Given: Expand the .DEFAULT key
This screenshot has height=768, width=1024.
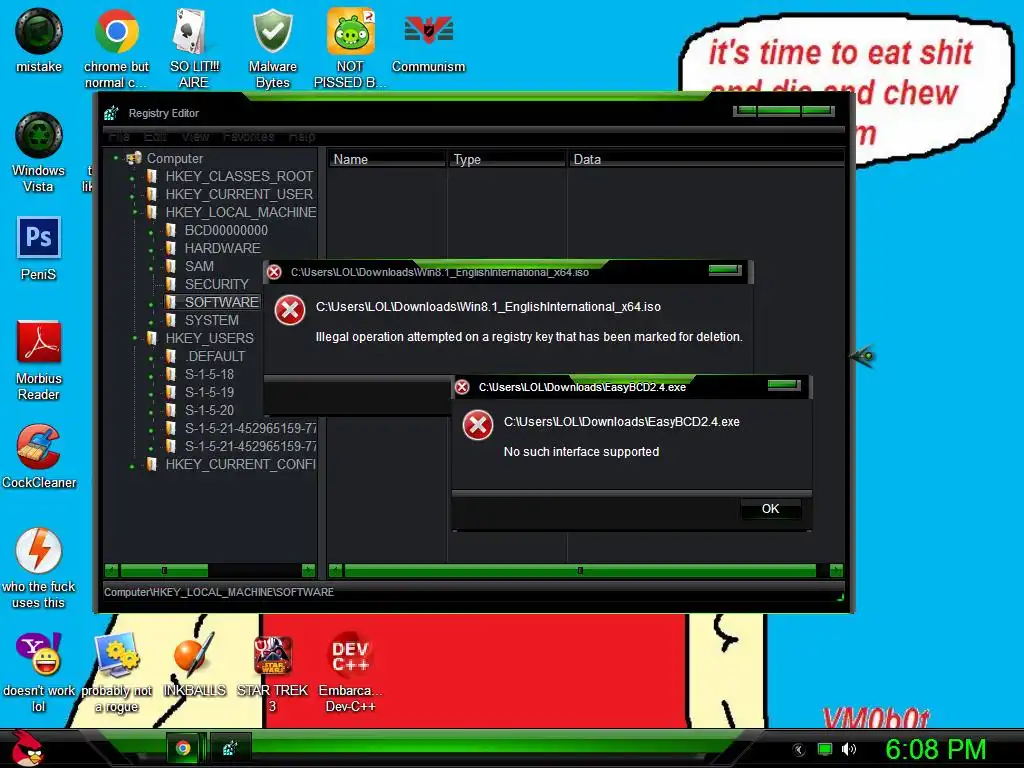Looking at the screenshot, I should (152, 357).
